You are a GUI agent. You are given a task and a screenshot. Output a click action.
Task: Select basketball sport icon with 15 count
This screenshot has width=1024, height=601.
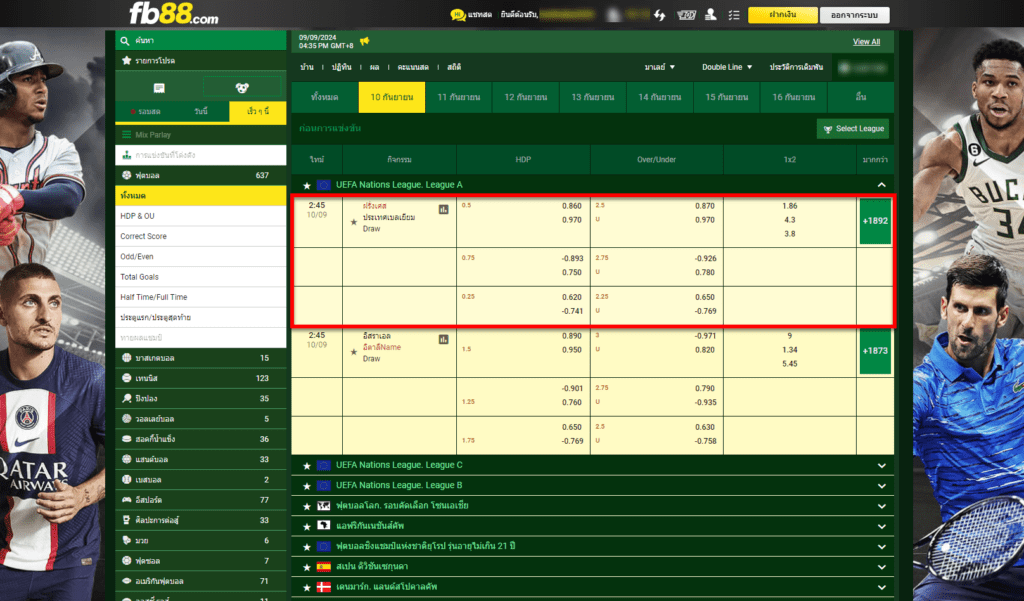coord(127,357)
